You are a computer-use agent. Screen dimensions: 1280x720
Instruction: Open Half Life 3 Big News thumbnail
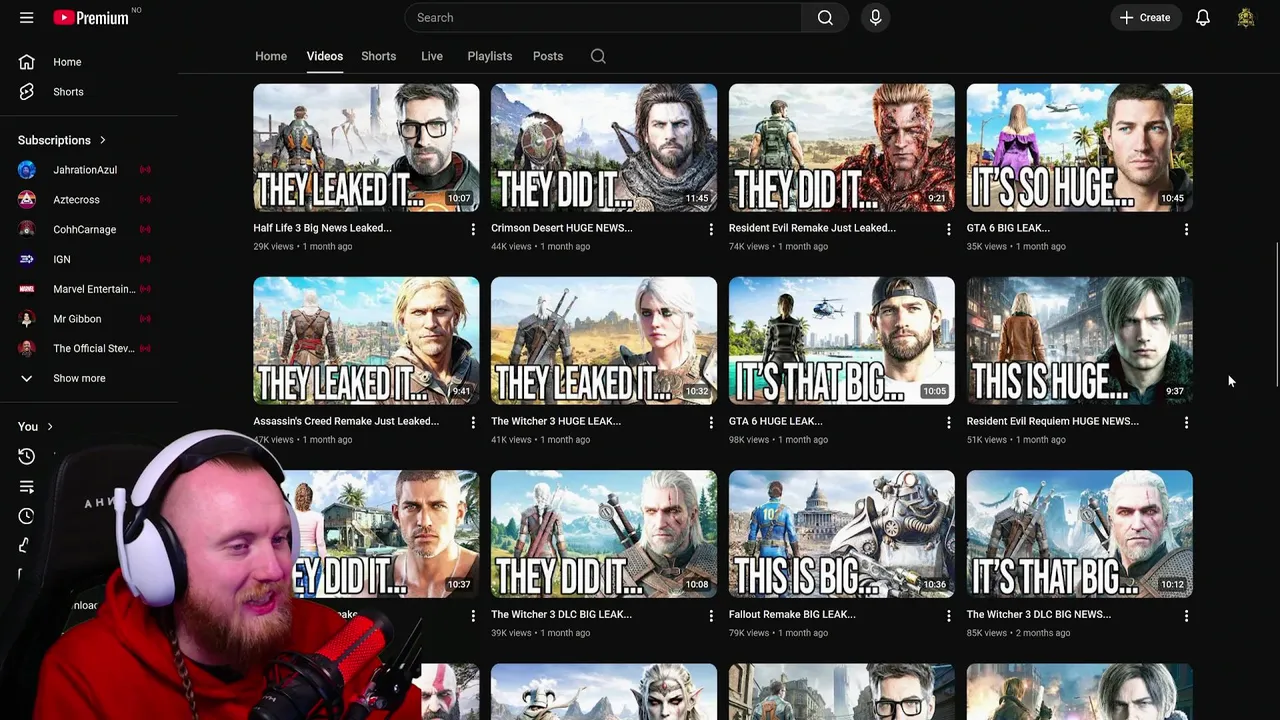(x=366, y=148)
